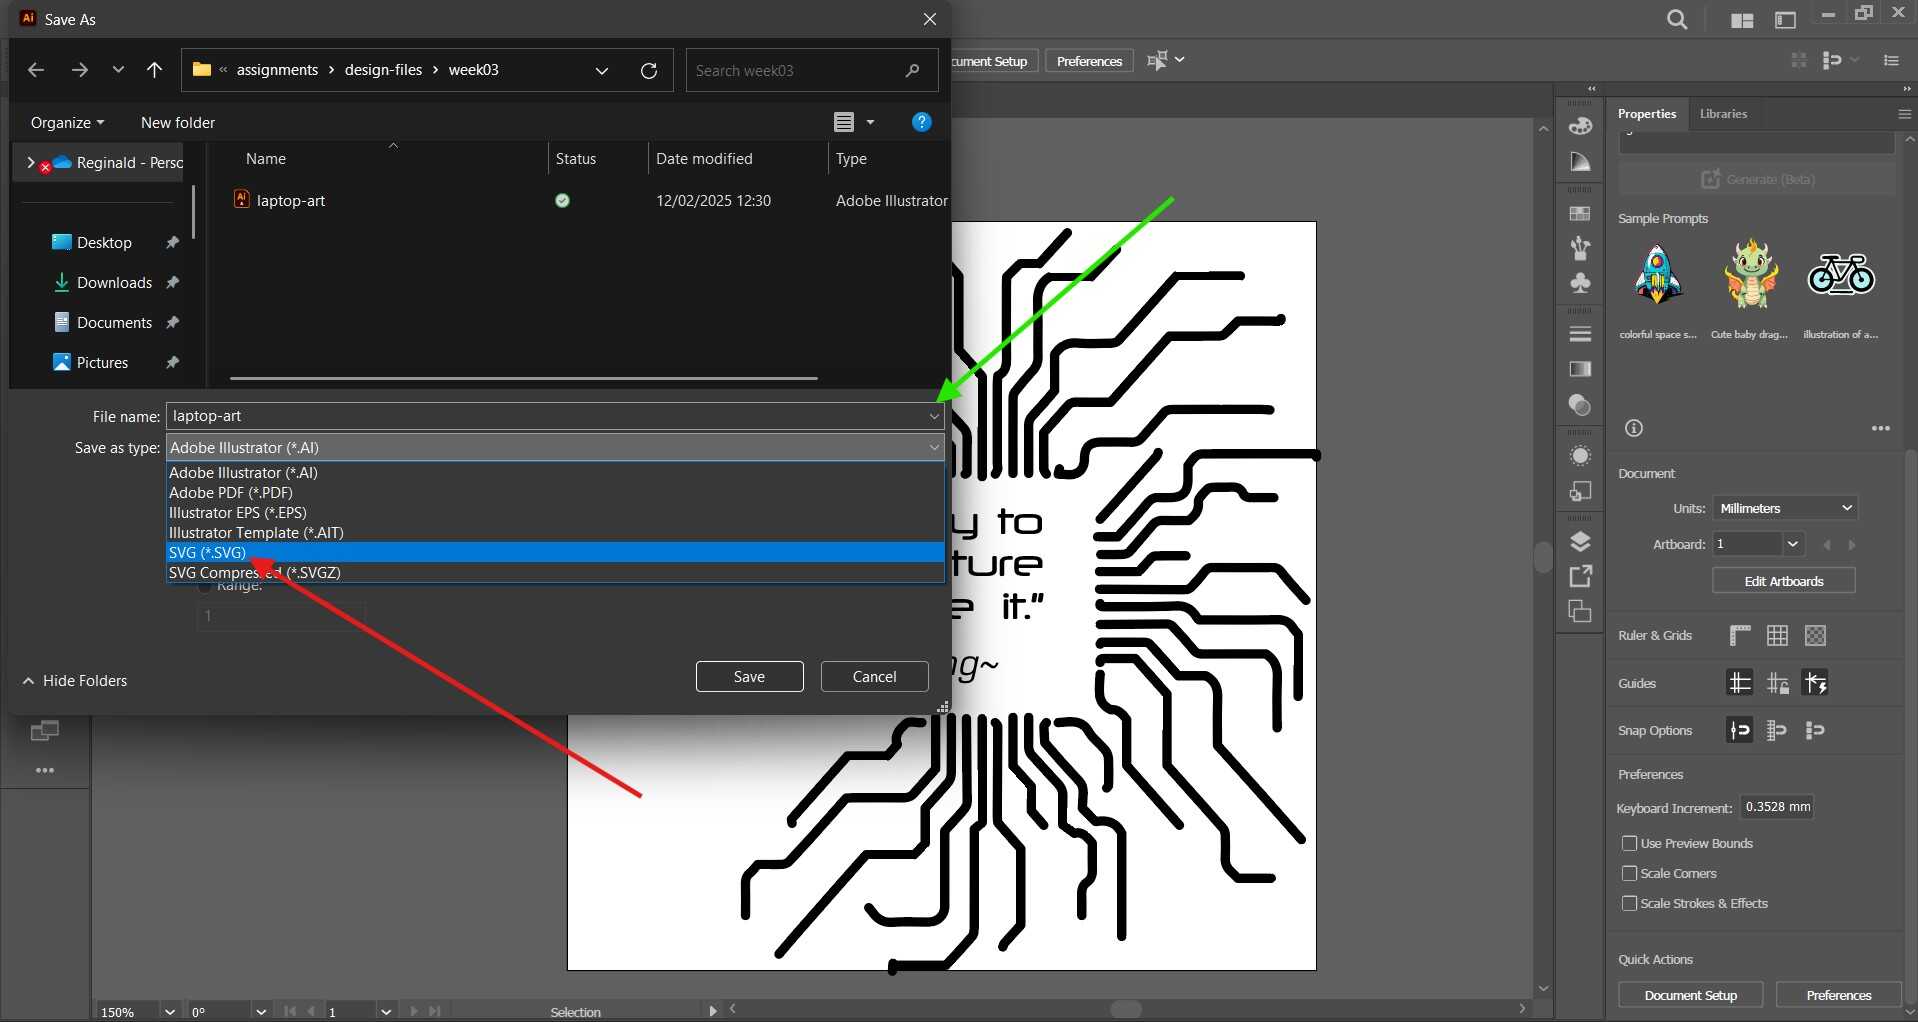This screenshot has width=1918, height=1022.
Task: Open the Transparency panel icon
Action: pyautogui.click(x=1580, y=405)
